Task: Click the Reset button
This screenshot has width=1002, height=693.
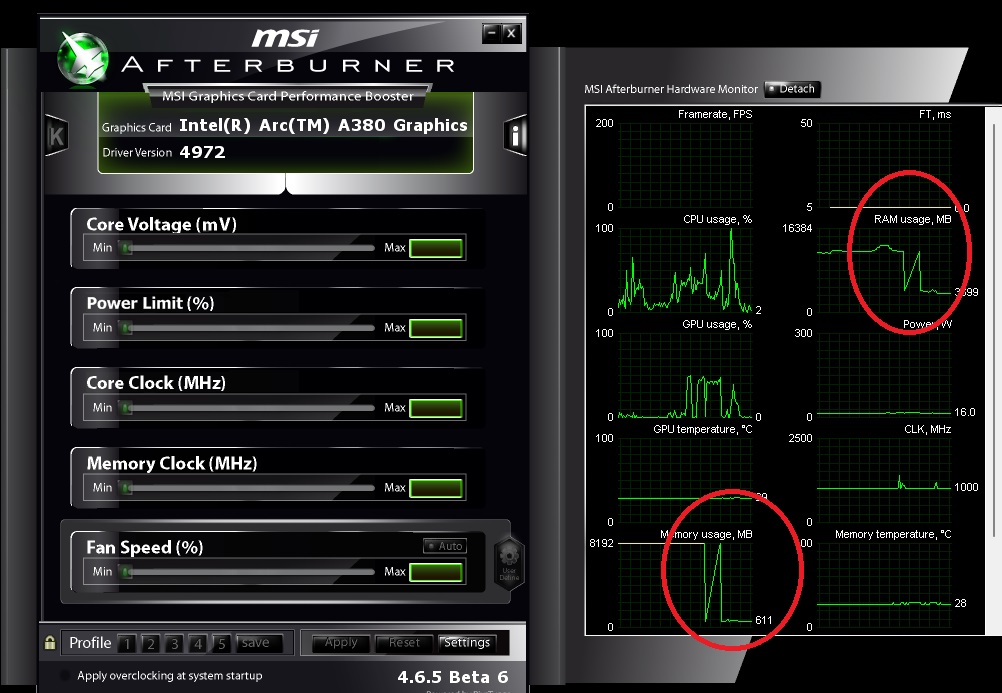Action: 404,642
